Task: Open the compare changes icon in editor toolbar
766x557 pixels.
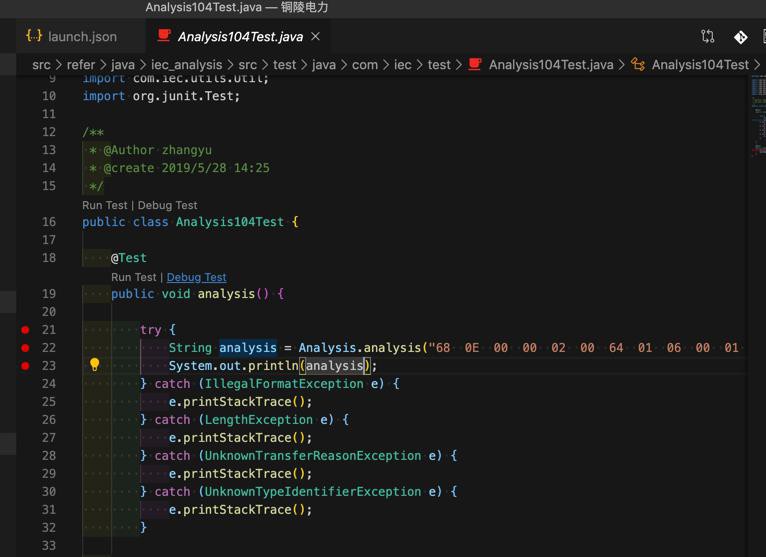Action: 707,37
